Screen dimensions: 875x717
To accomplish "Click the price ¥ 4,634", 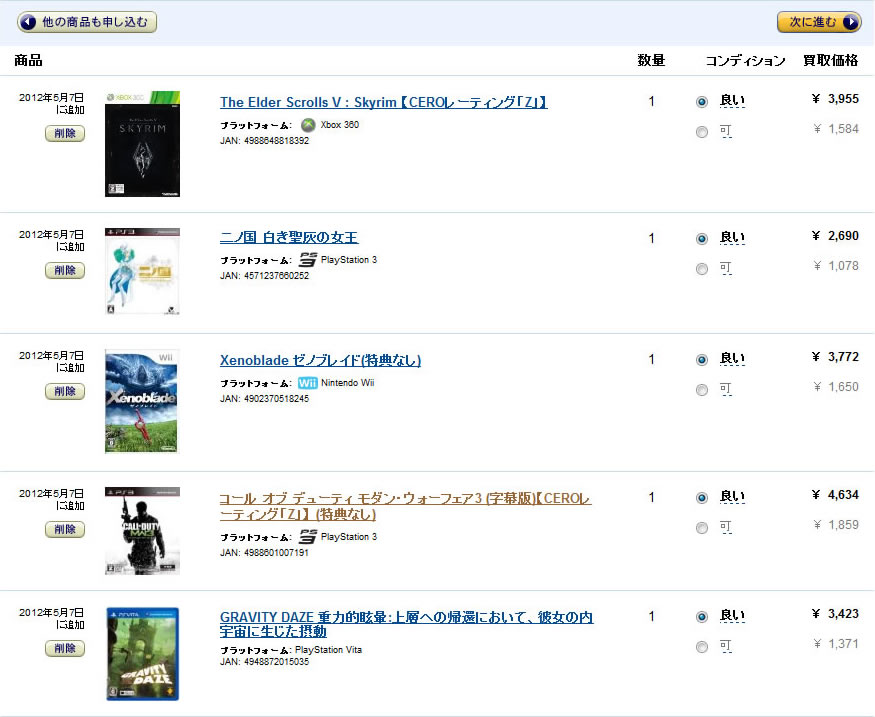I will (835, 494).
